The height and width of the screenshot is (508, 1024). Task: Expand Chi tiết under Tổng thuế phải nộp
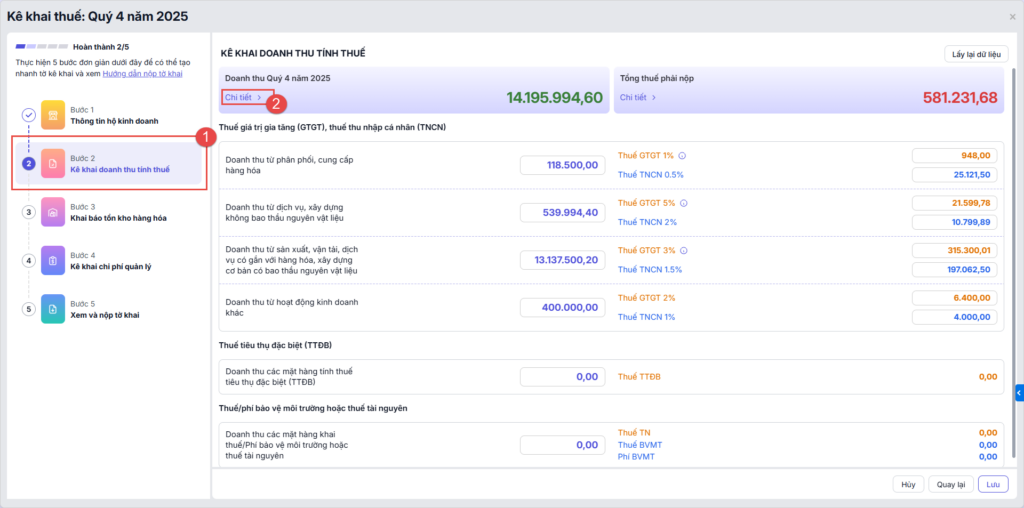[x=638, y=97]
